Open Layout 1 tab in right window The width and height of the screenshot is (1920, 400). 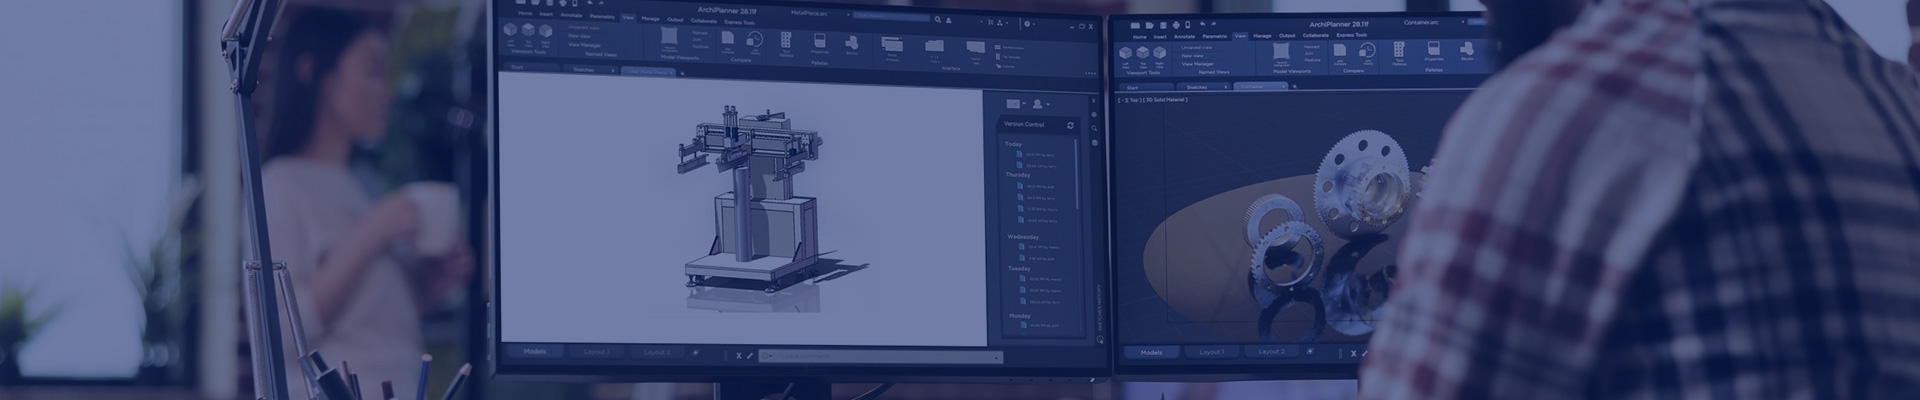click(x=1211, y=352)
